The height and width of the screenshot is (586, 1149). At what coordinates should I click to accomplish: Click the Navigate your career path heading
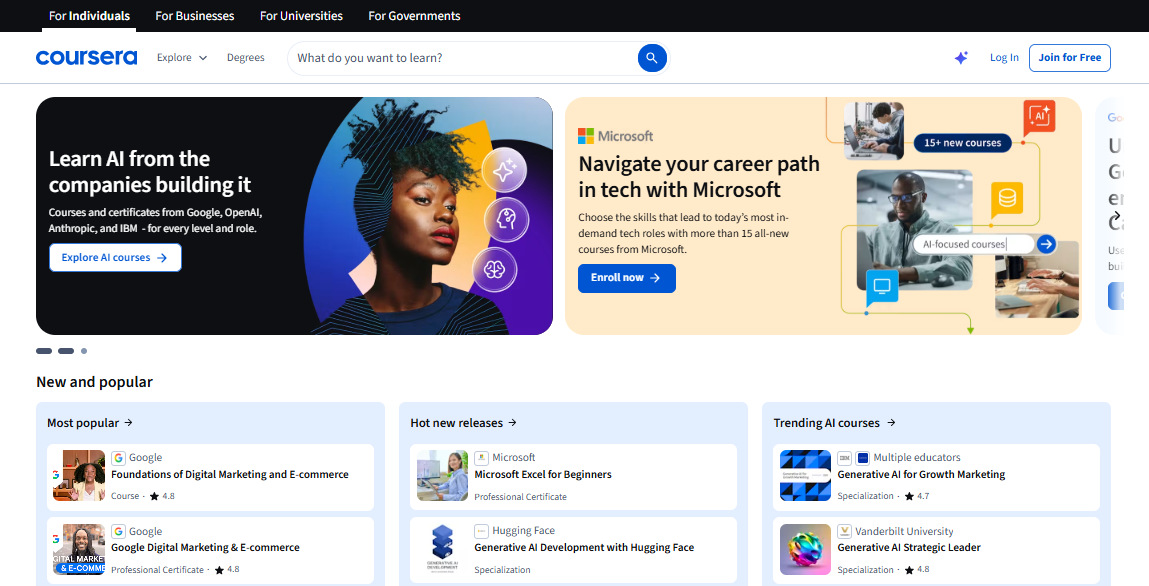699,177
